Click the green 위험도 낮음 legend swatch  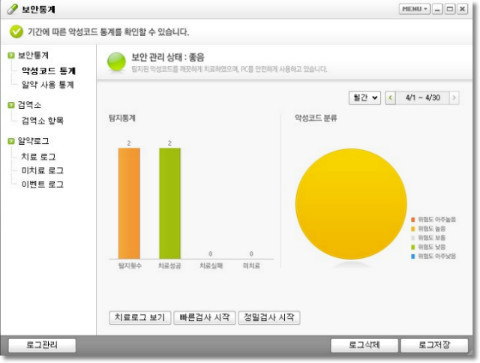tap(413, 247)
